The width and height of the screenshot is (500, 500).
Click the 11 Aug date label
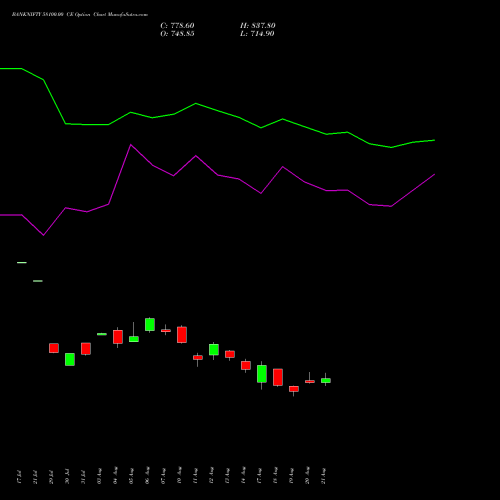[x=195, y=476]
